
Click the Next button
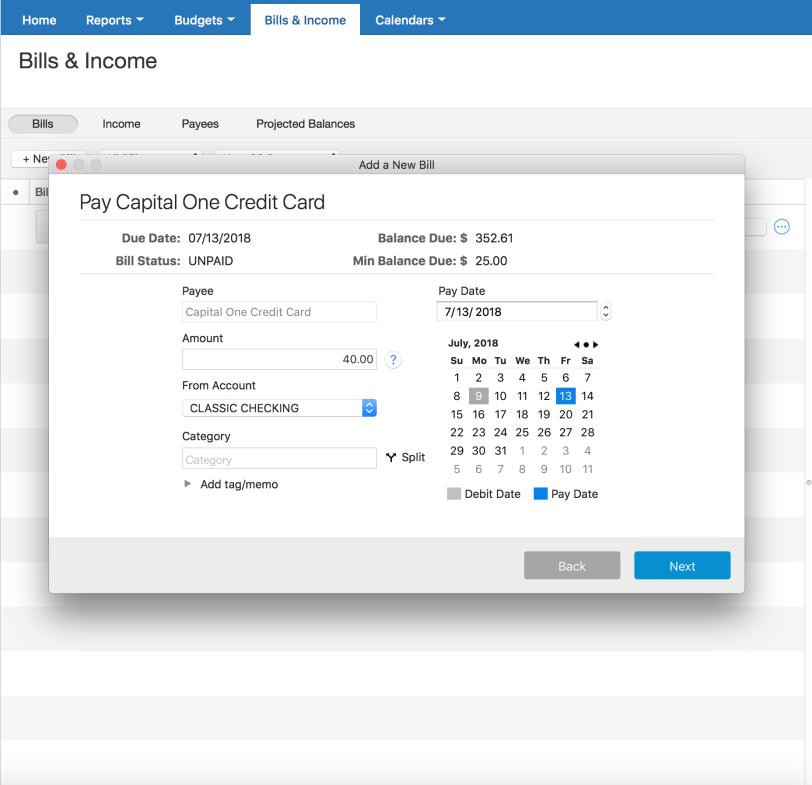pos(682,566)
